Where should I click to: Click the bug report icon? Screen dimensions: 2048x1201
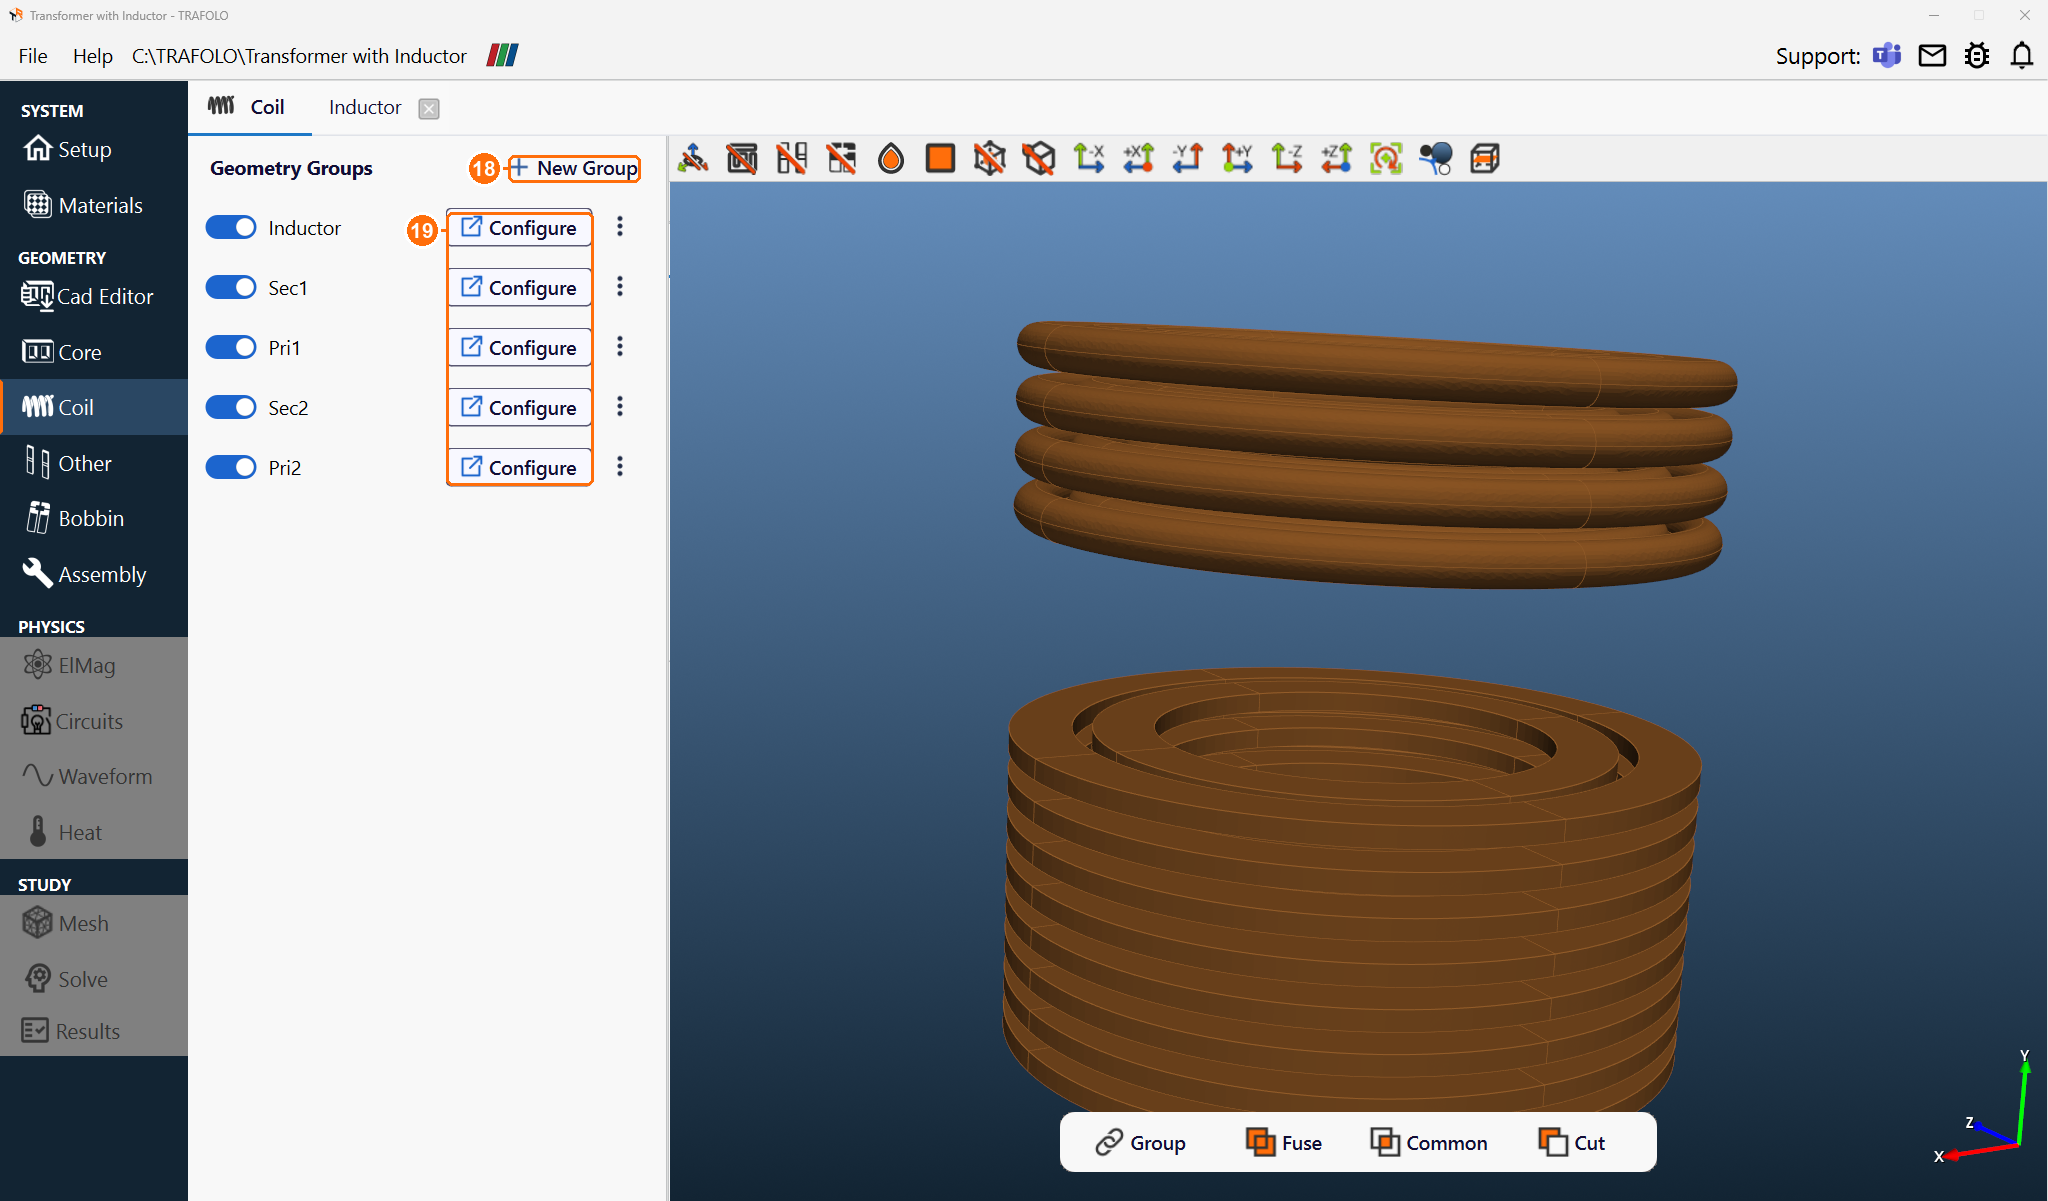[x=1977, y=56]
